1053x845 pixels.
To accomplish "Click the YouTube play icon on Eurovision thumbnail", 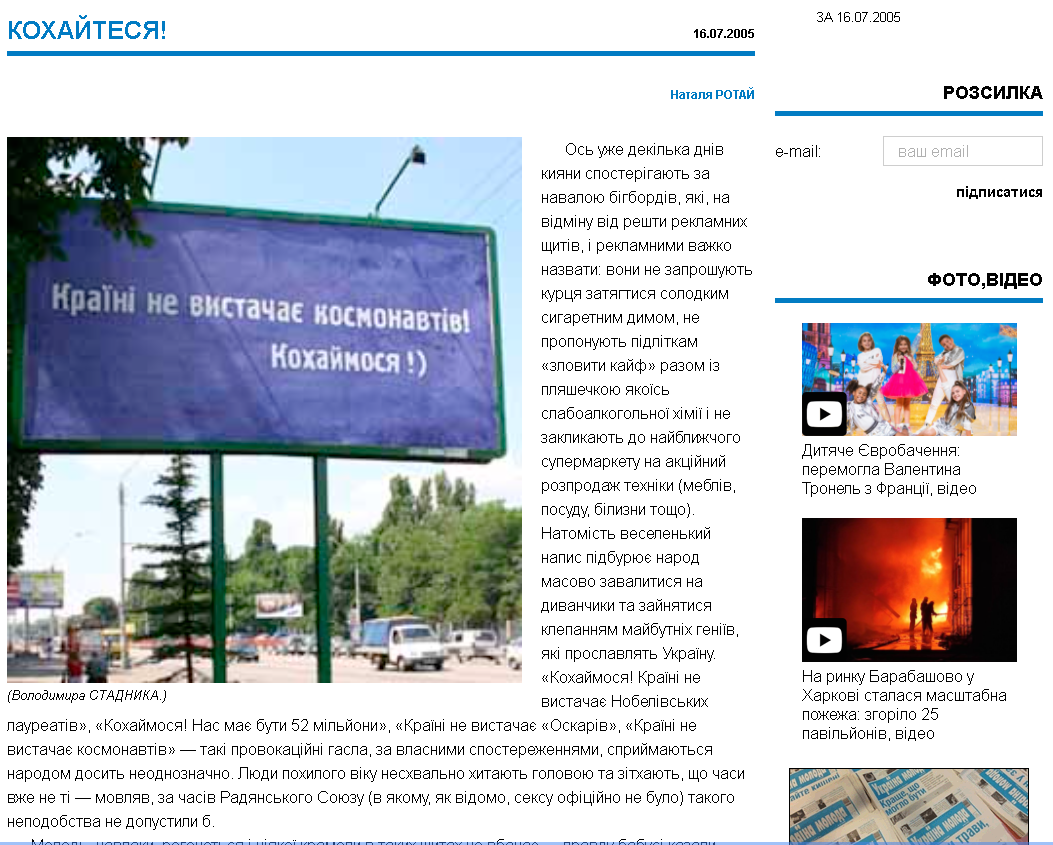I will click(824, 414).
